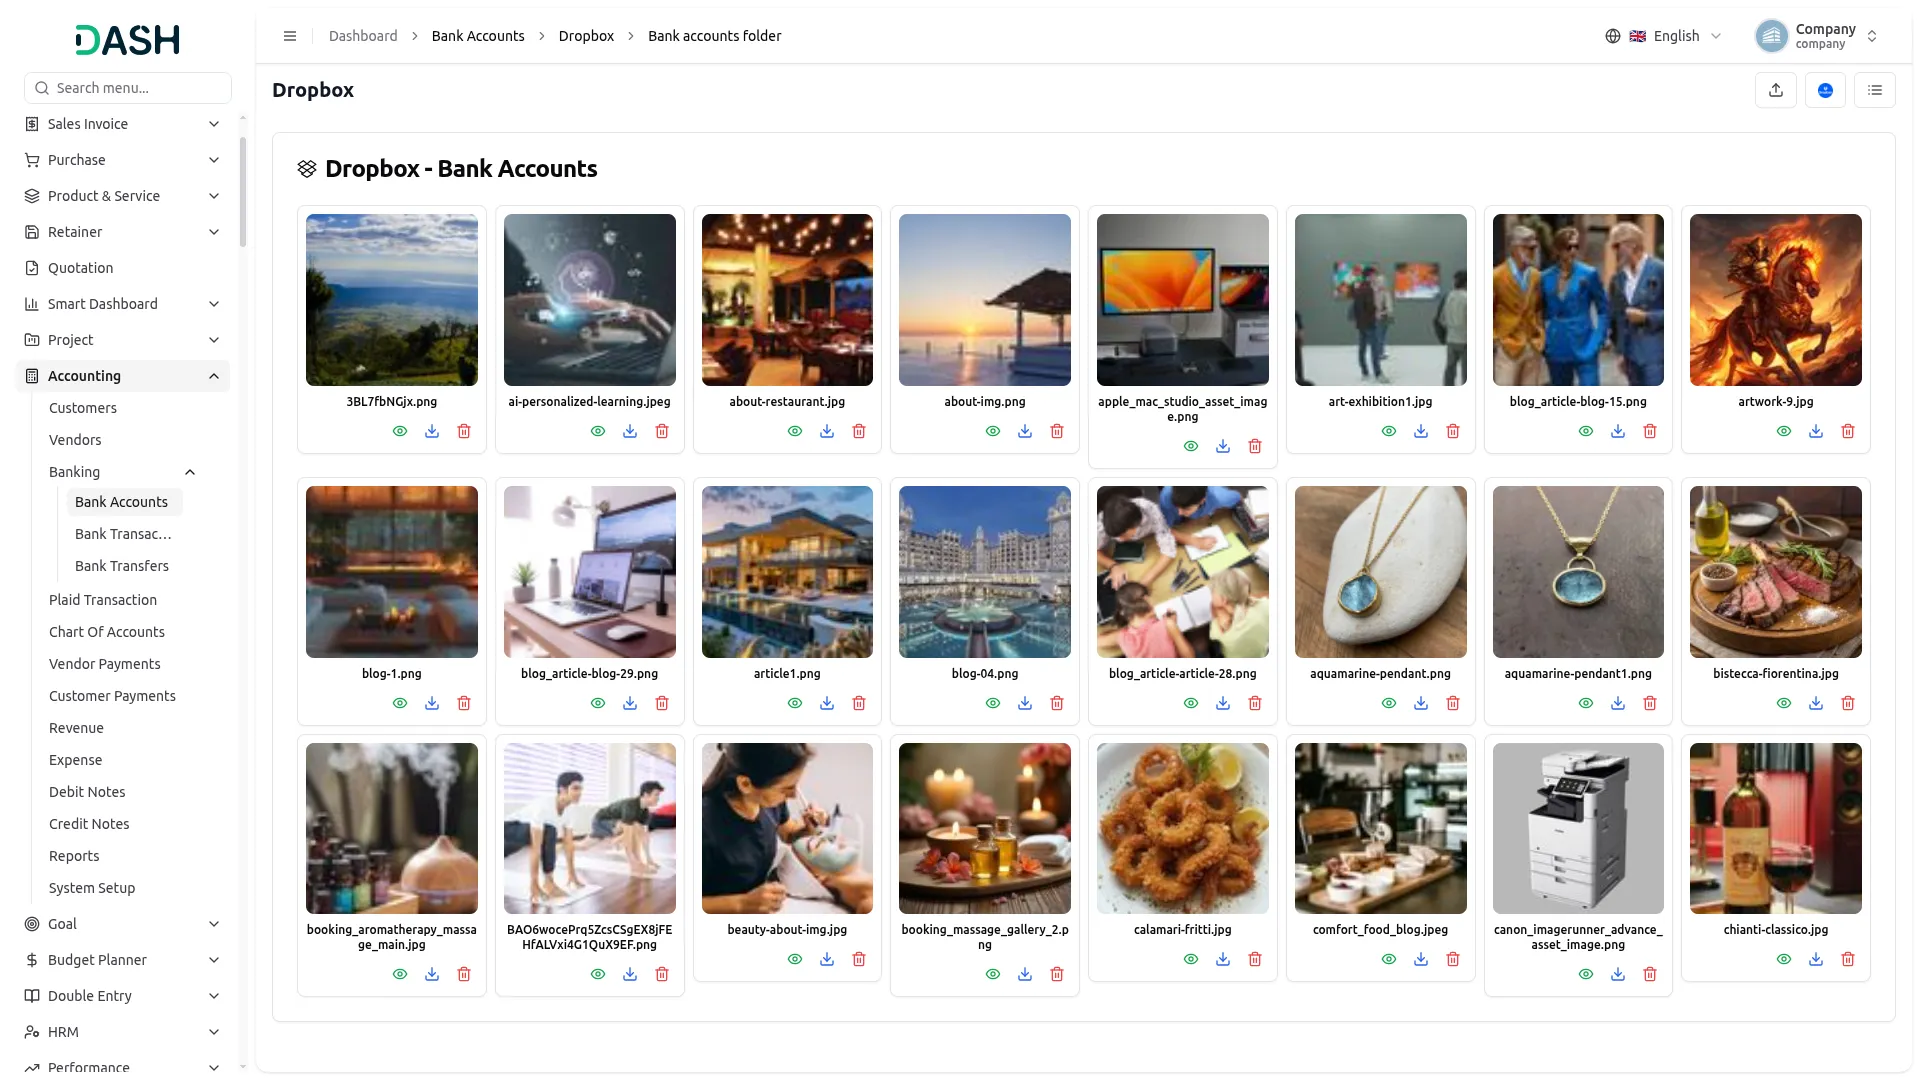1920x1080 pixels.
Task: Go to Chart Of Accounts
Action: tap(107, 632)
